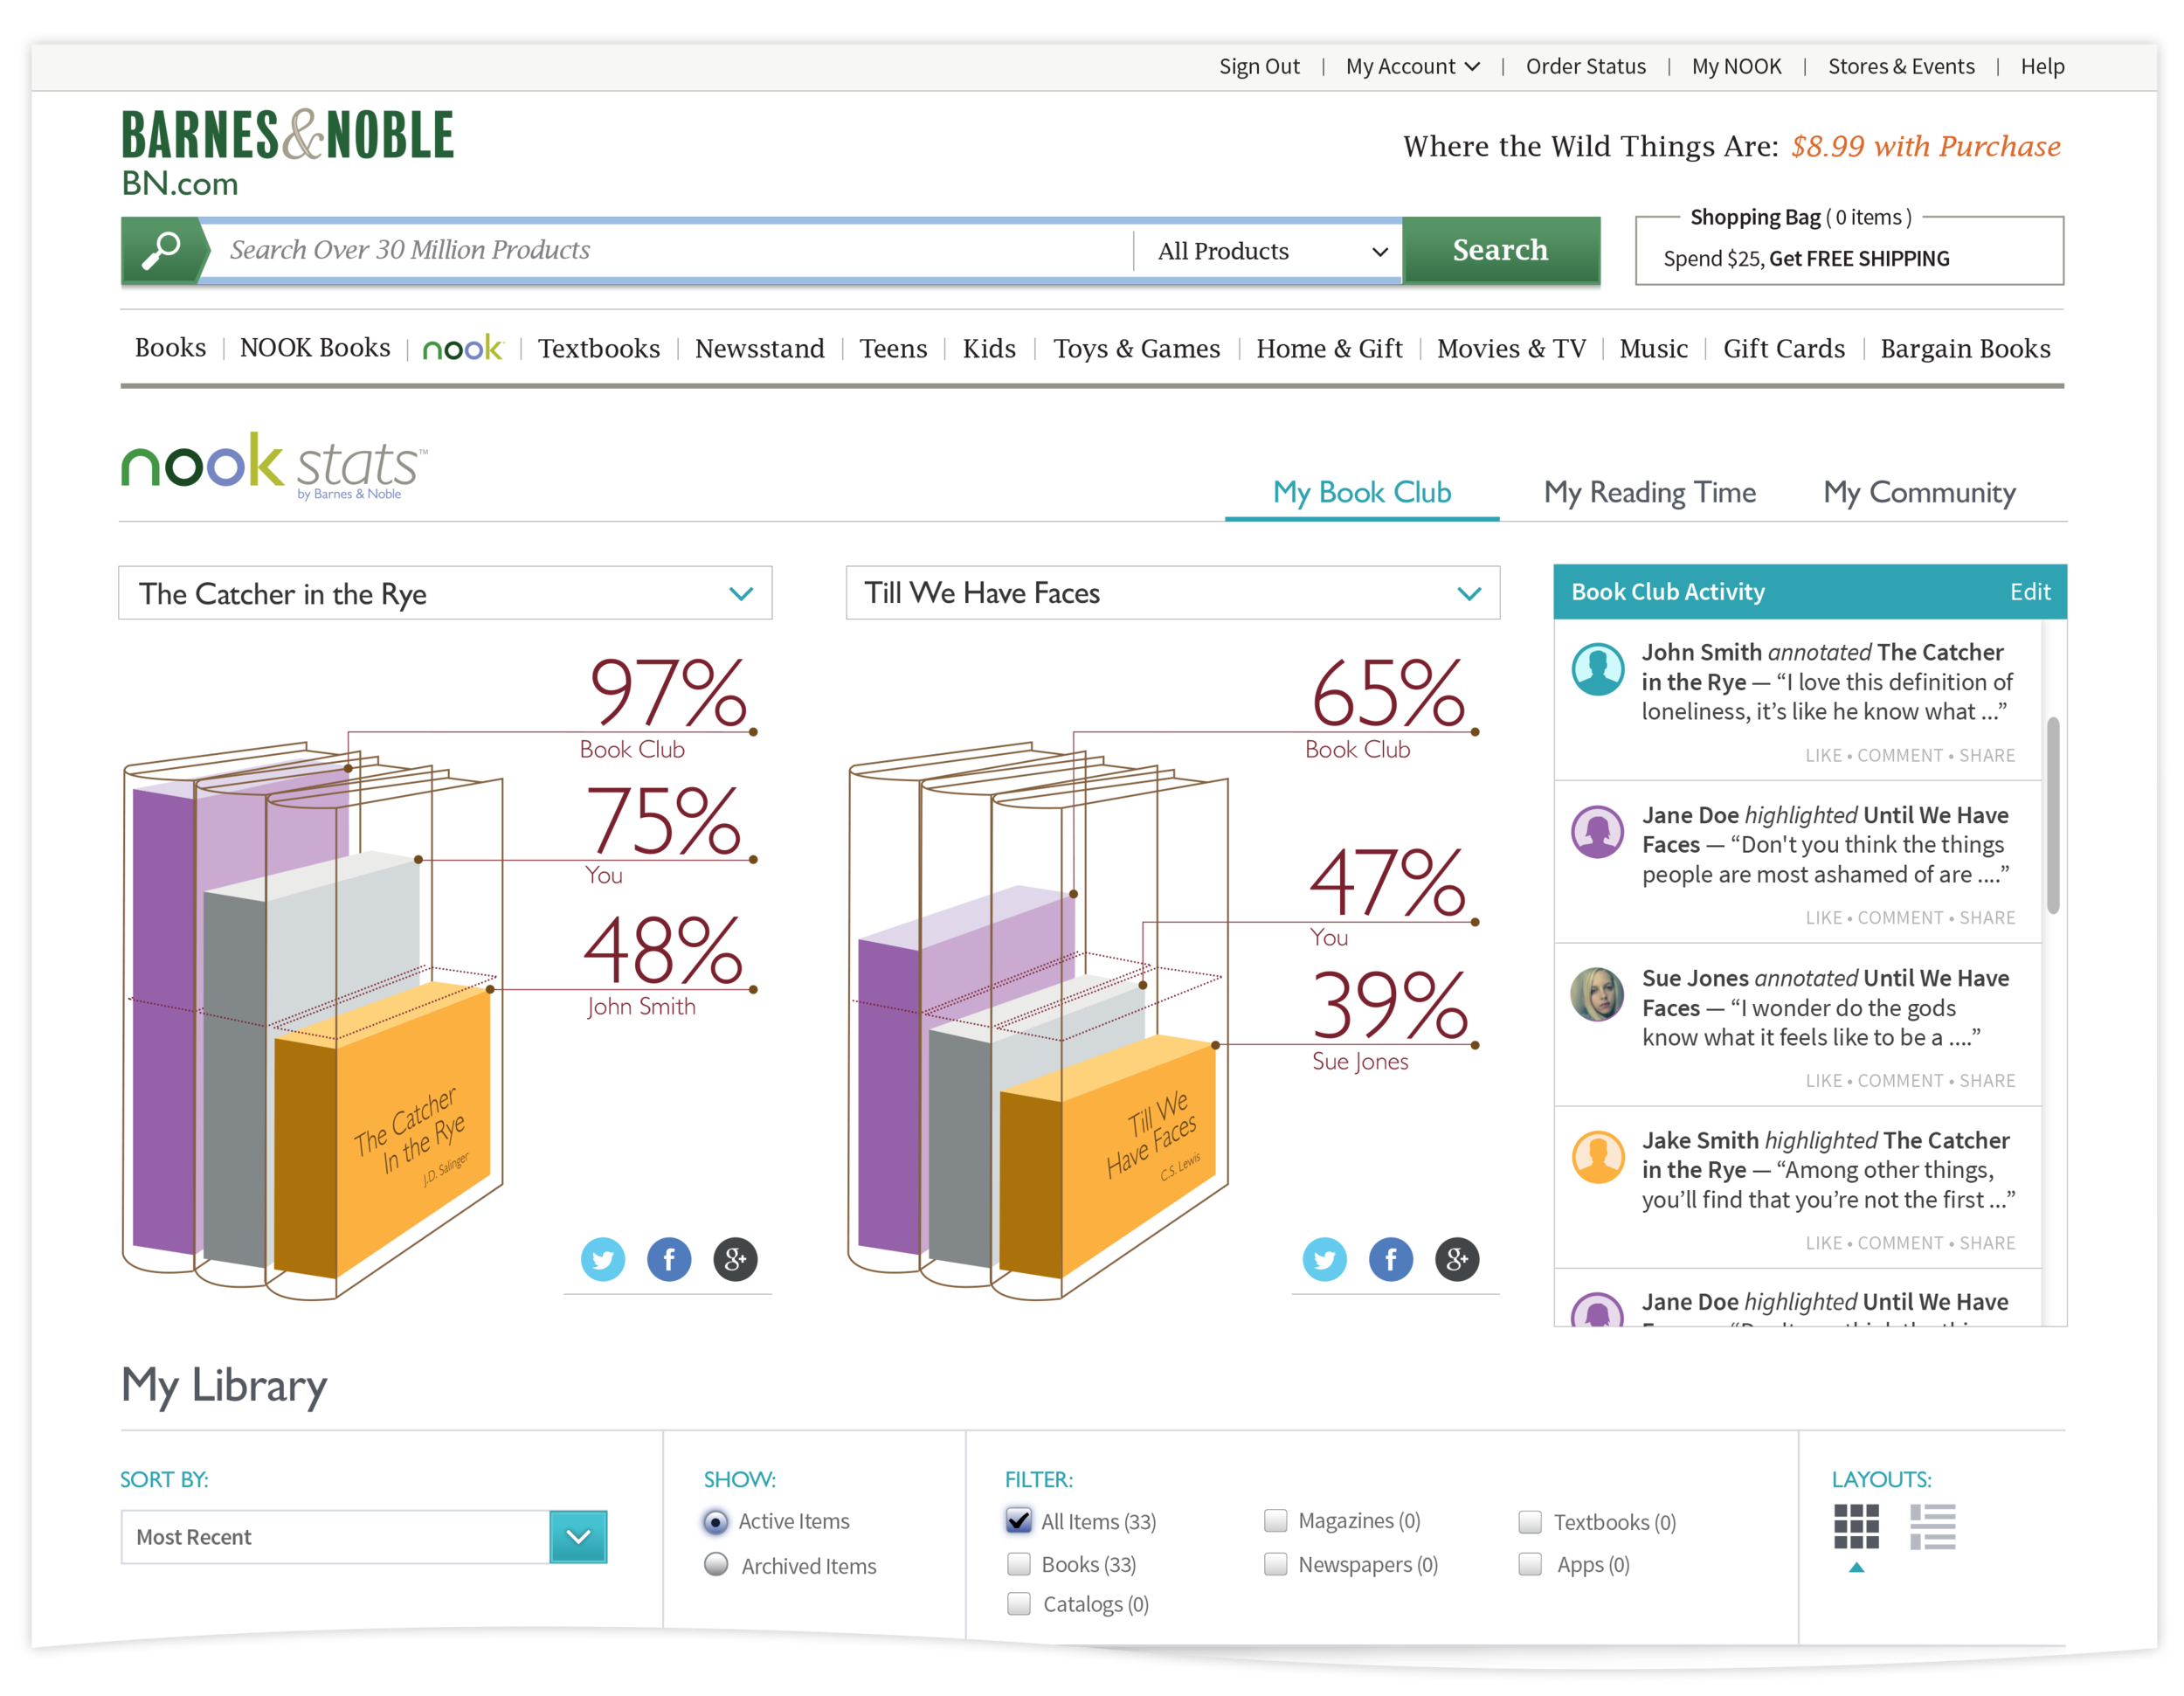This screenshot has width=2184, height=1696.
Task: Expand The Catcher in the Rye book selector
Action: coord(445,593)
